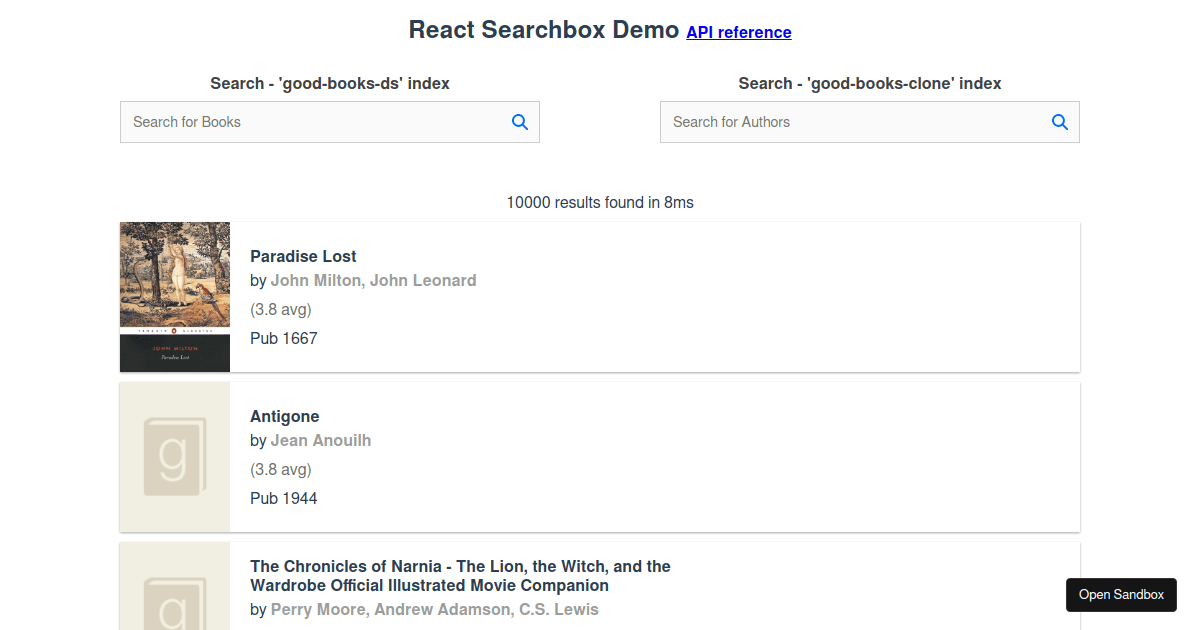
Task: Select the Antigone title
Action: click(x=284, y=416)
